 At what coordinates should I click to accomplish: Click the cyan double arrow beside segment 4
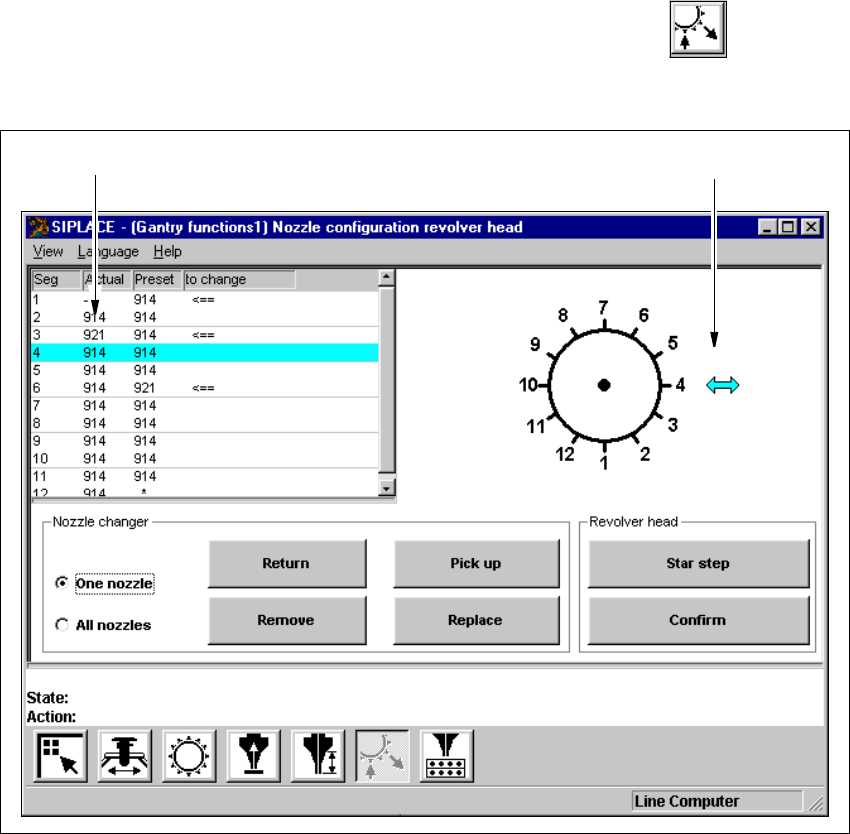(x=723, y=385)
